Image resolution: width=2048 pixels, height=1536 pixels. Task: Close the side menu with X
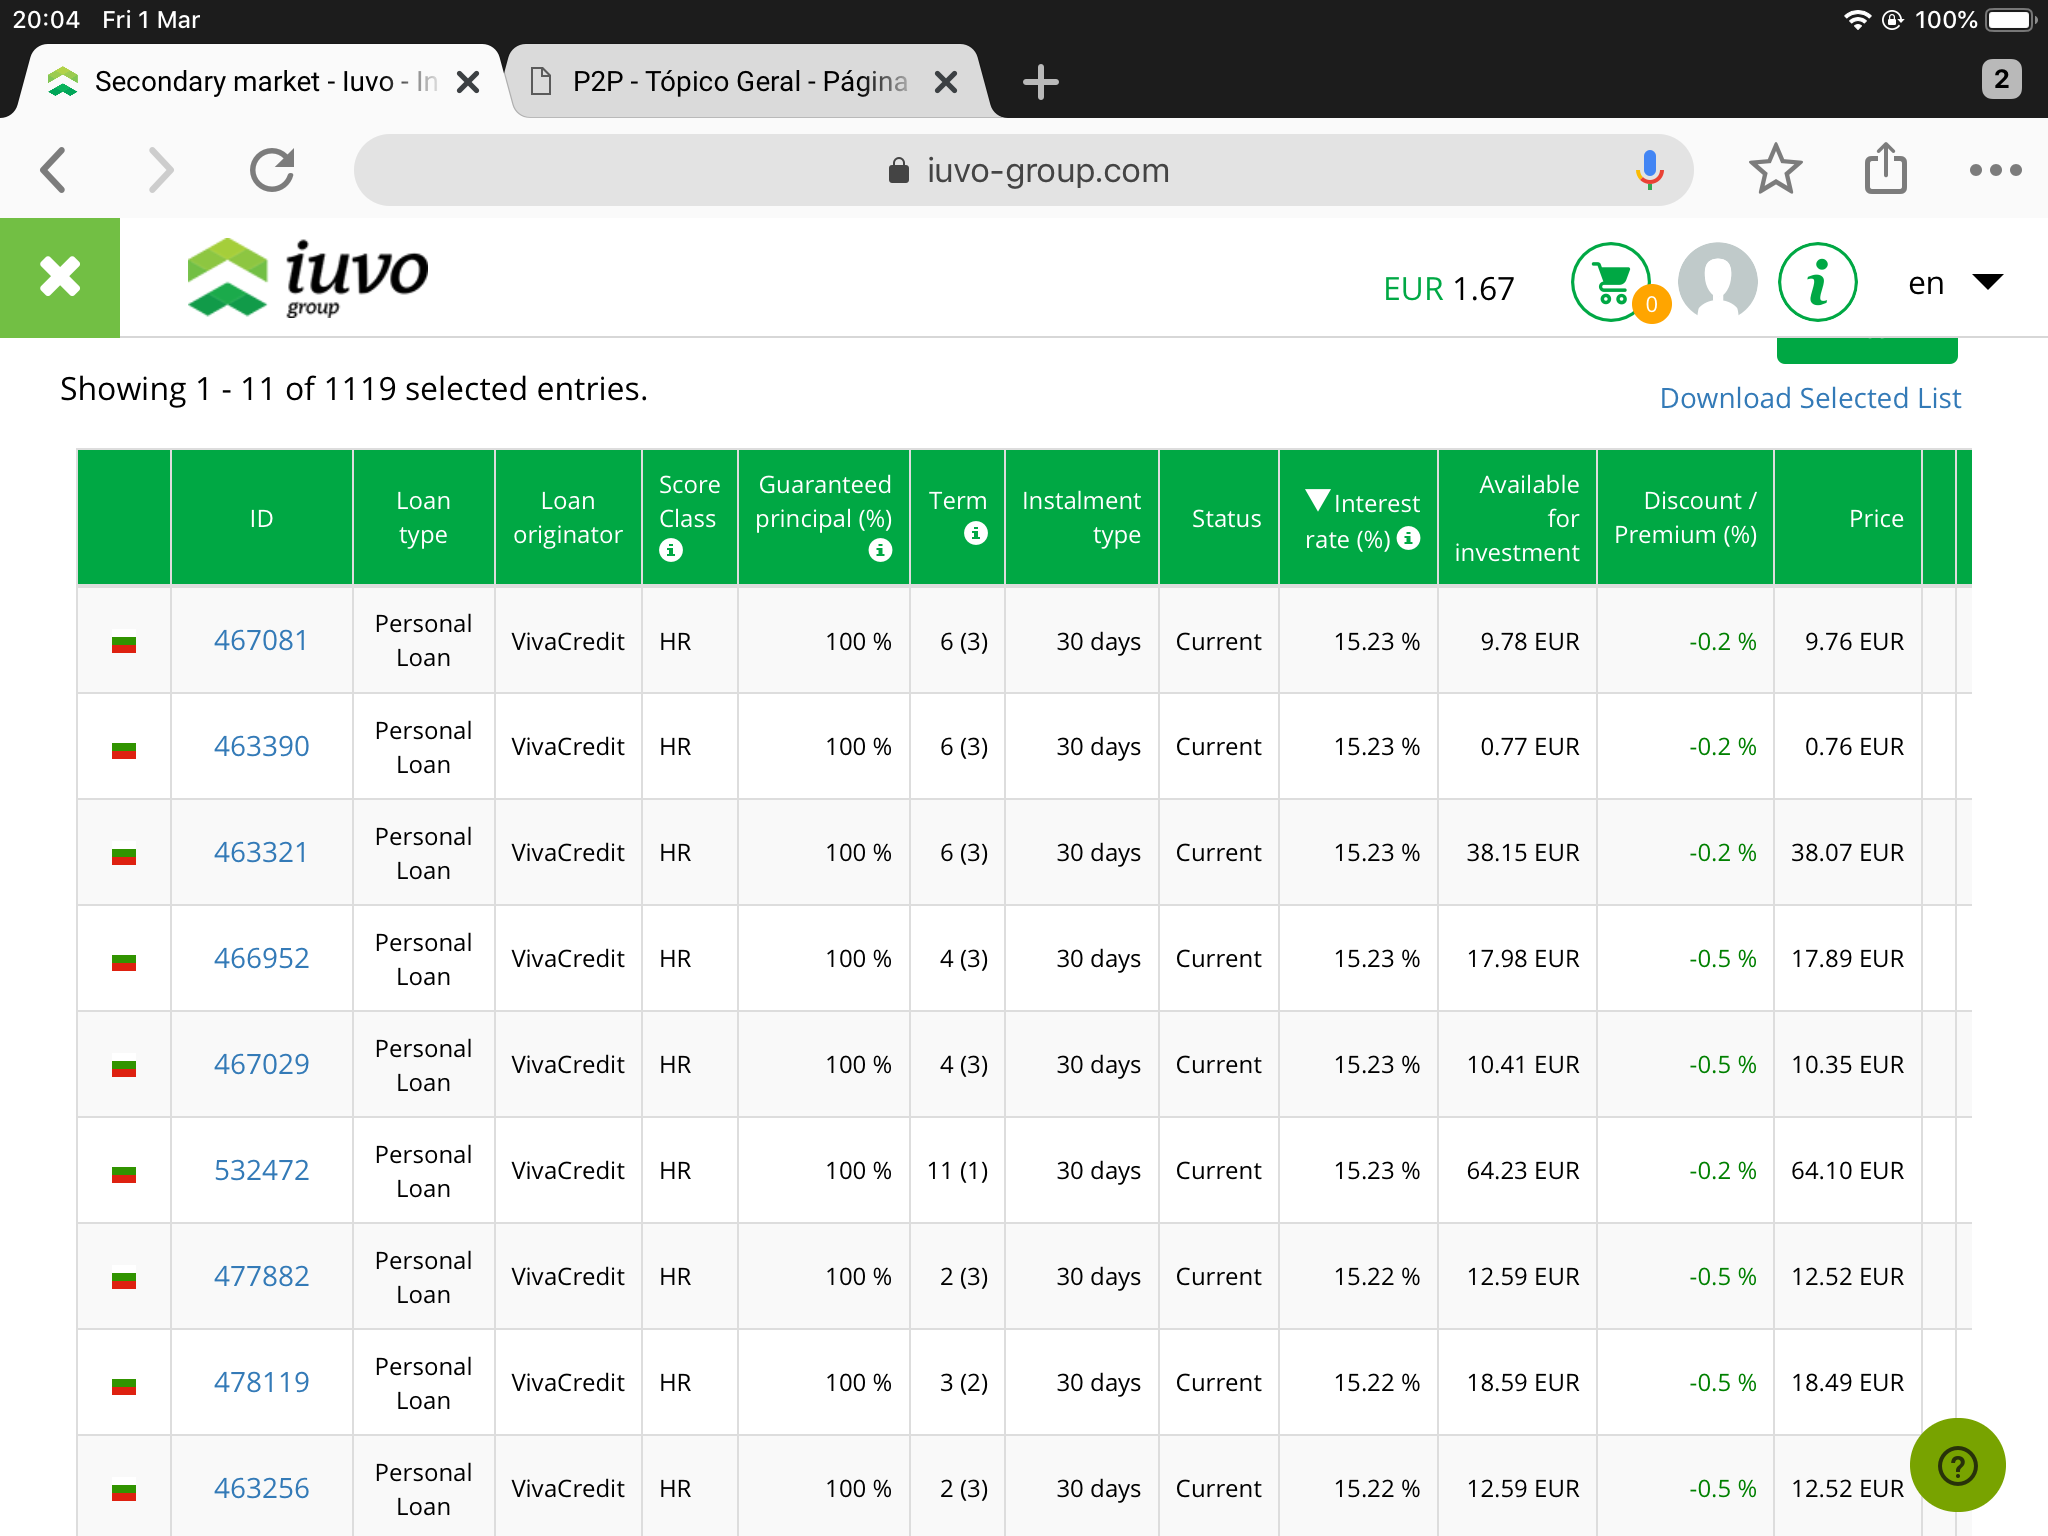(60, 277)
